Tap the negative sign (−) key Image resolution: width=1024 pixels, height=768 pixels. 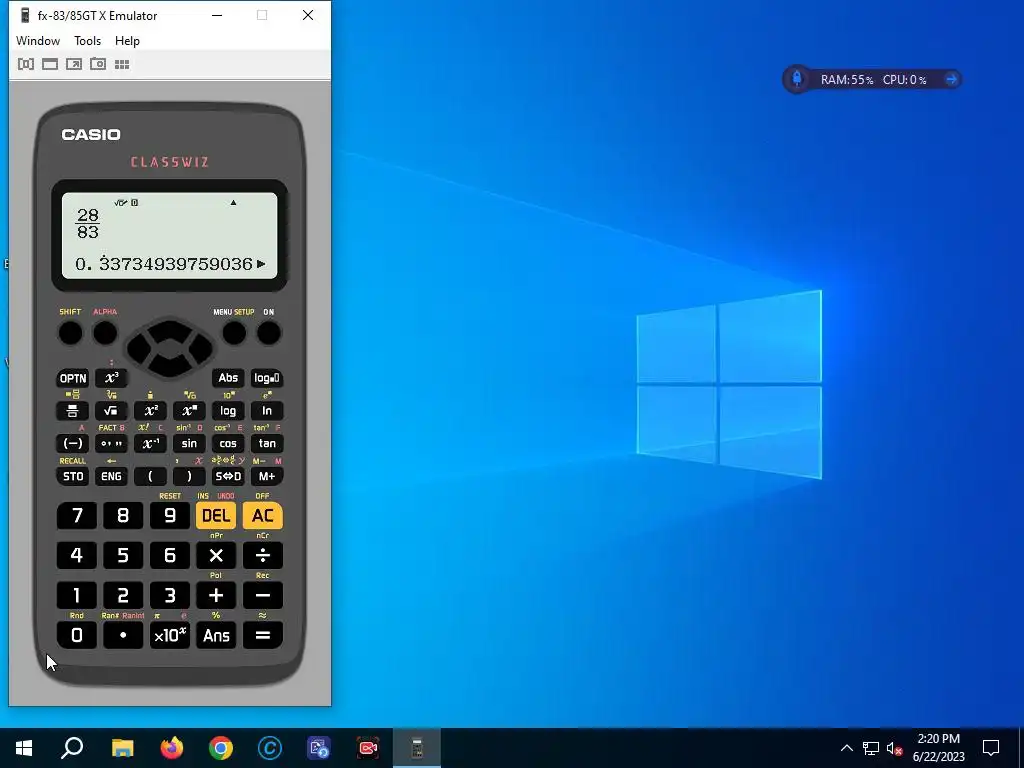[x=72, y=443]
